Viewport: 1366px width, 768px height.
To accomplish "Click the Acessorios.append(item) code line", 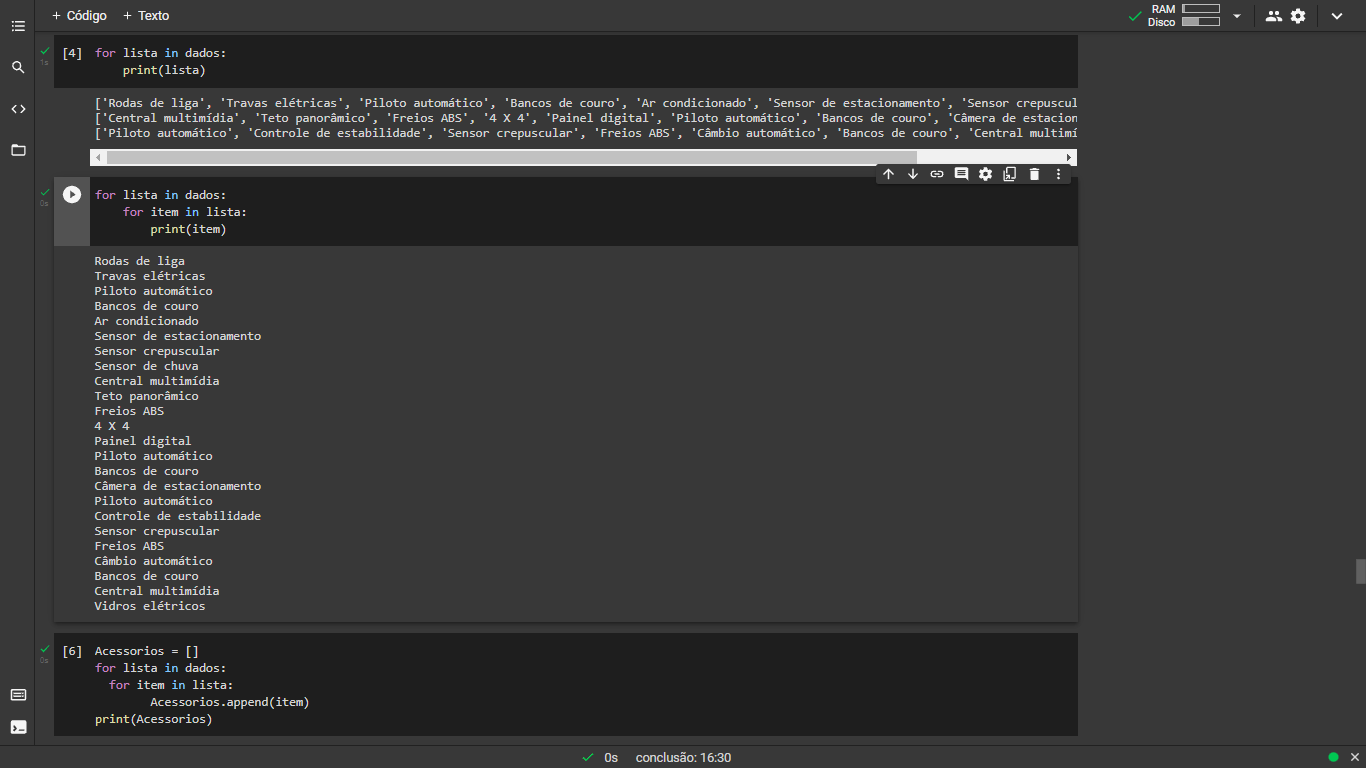I will coord(230,702).
